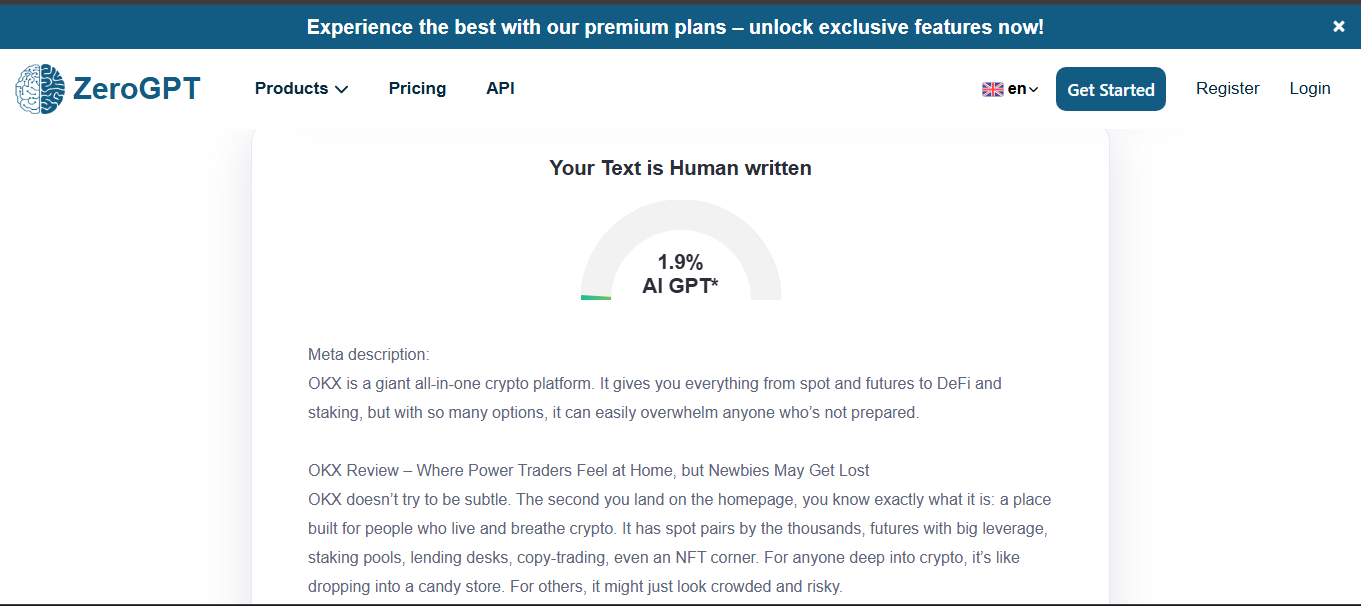Click the paragraph starting 'OKX doesn't try'
Image resolution: width=1361 pixels, height=606 pixels.
click(679, 542)
